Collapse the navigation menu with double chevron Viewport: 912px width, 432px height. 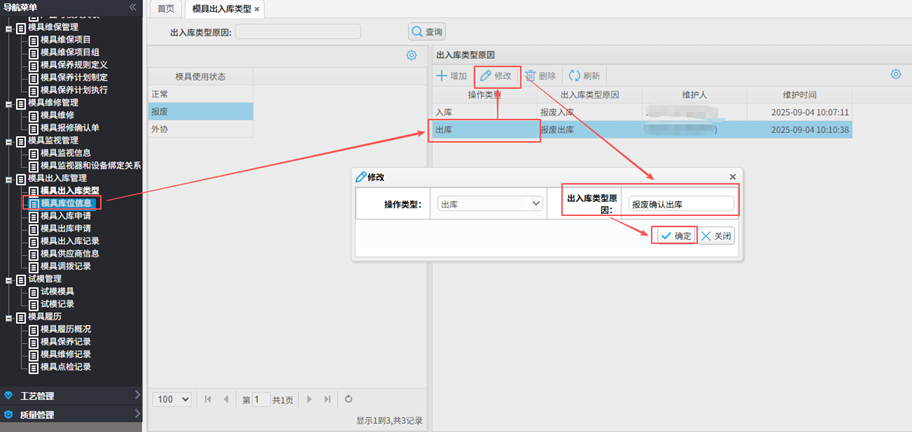coord(133,7)
